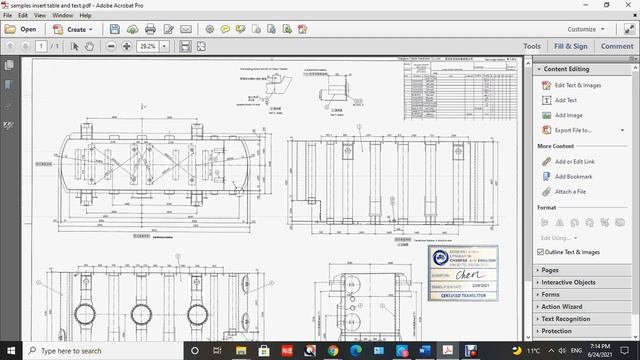The height and width of the screenshot is (360, 640).
Task: Select the Add Text tool
Action: tap(559, 100)
